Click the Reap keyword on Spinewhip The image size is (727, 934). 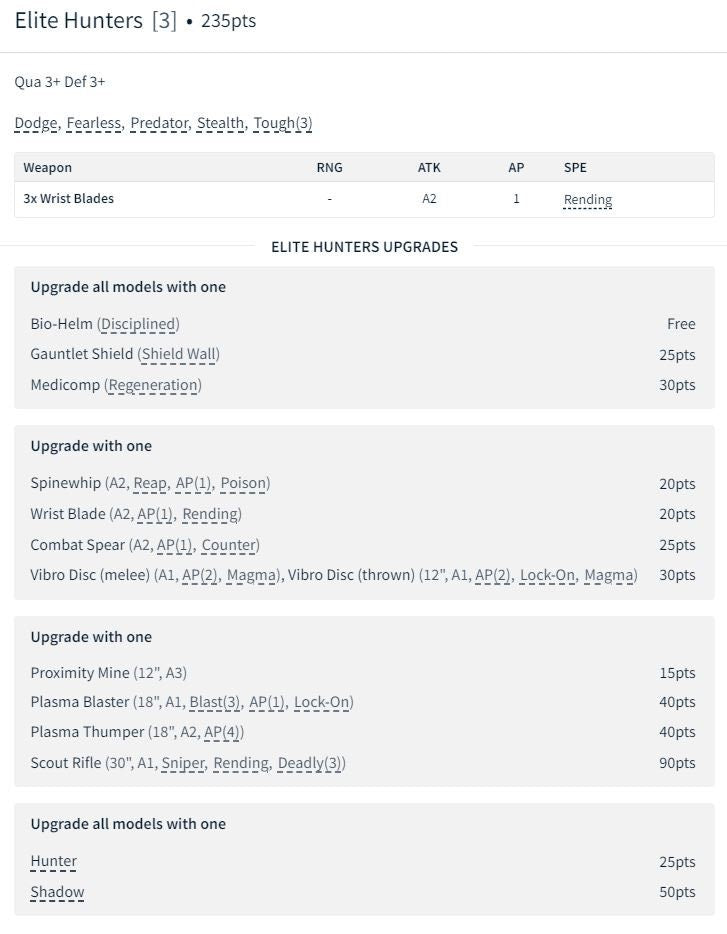150,483
